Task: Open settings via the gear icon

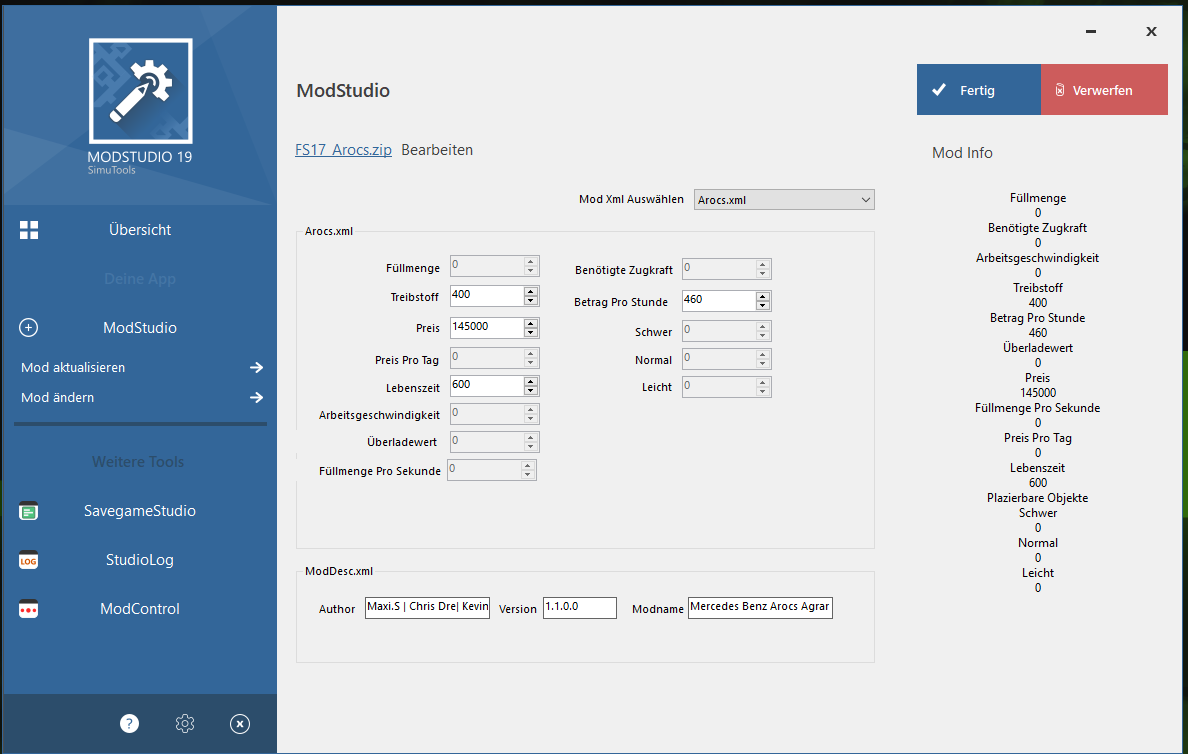Action: tap(185, 724)
